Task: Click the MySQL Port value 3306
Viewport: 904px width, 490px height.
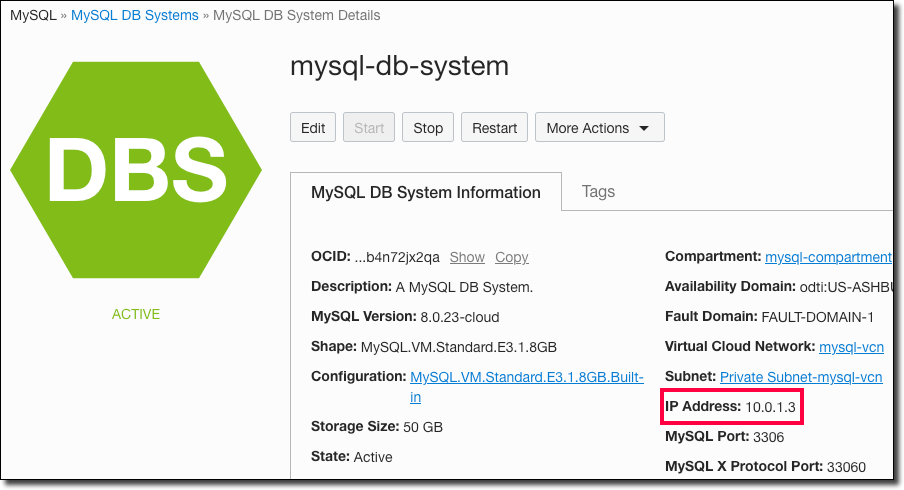Action: point(771,437)
